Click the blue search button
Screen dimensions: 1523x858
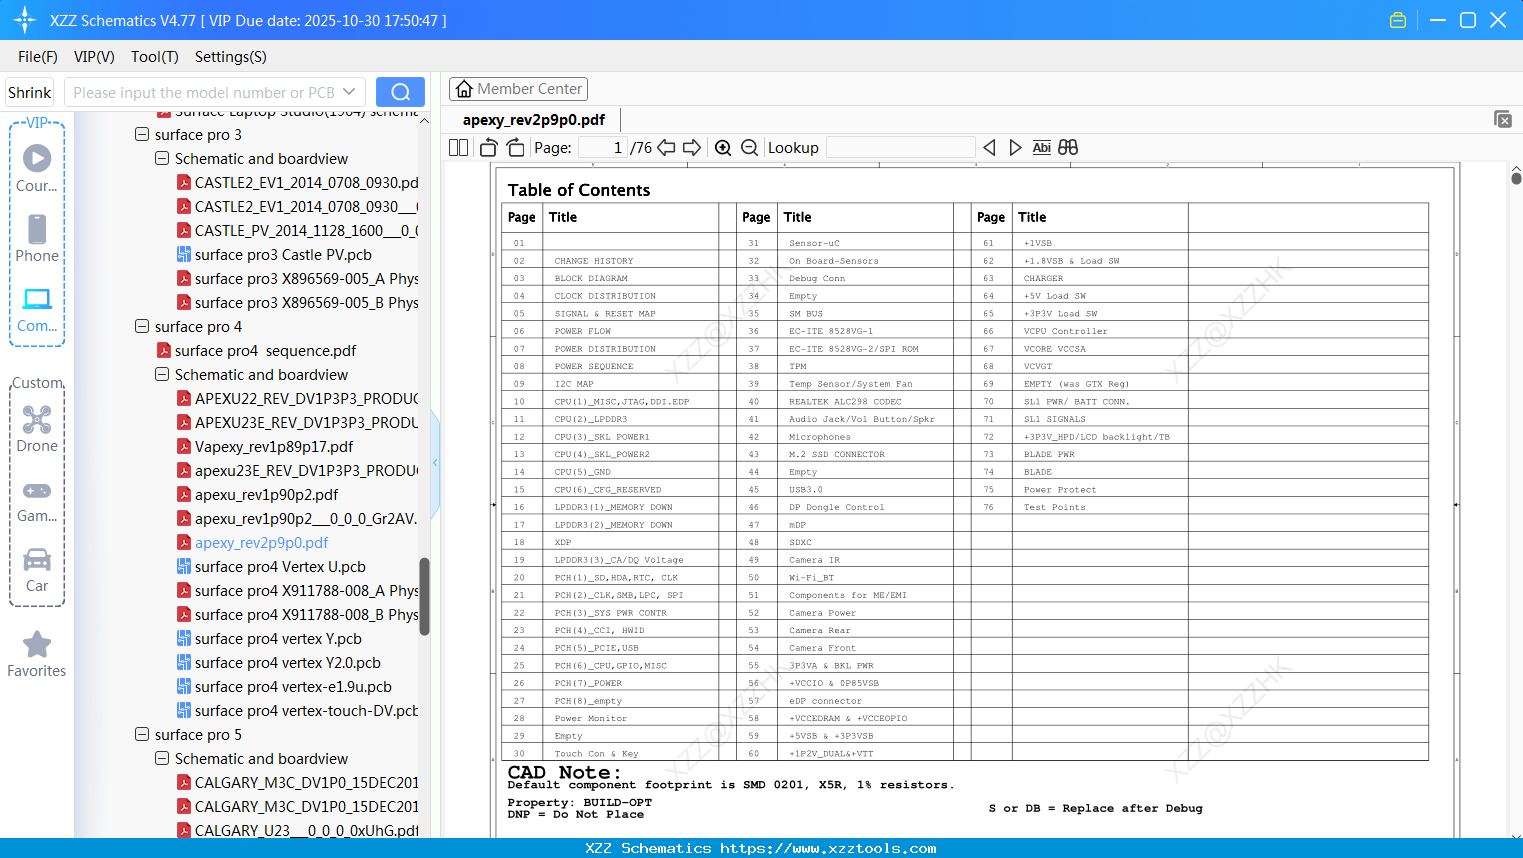pos(400,92)
